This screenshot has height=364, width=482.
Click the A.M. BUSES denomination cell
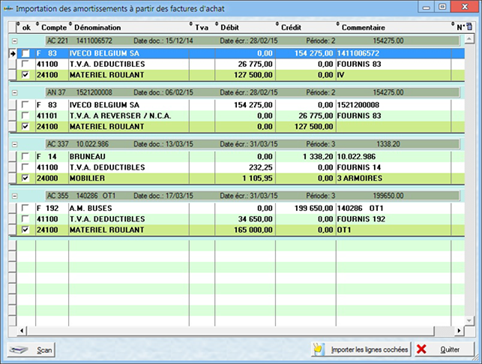pyautogui.click(x=129, y=208)
